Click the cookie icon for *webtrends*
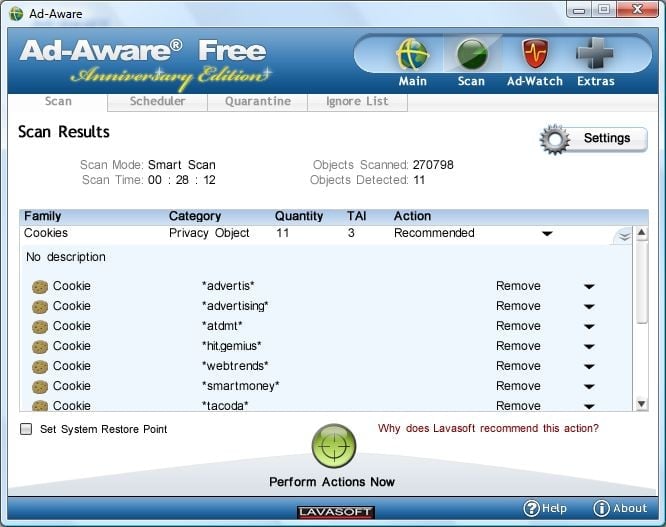 [x=40, y=366]
